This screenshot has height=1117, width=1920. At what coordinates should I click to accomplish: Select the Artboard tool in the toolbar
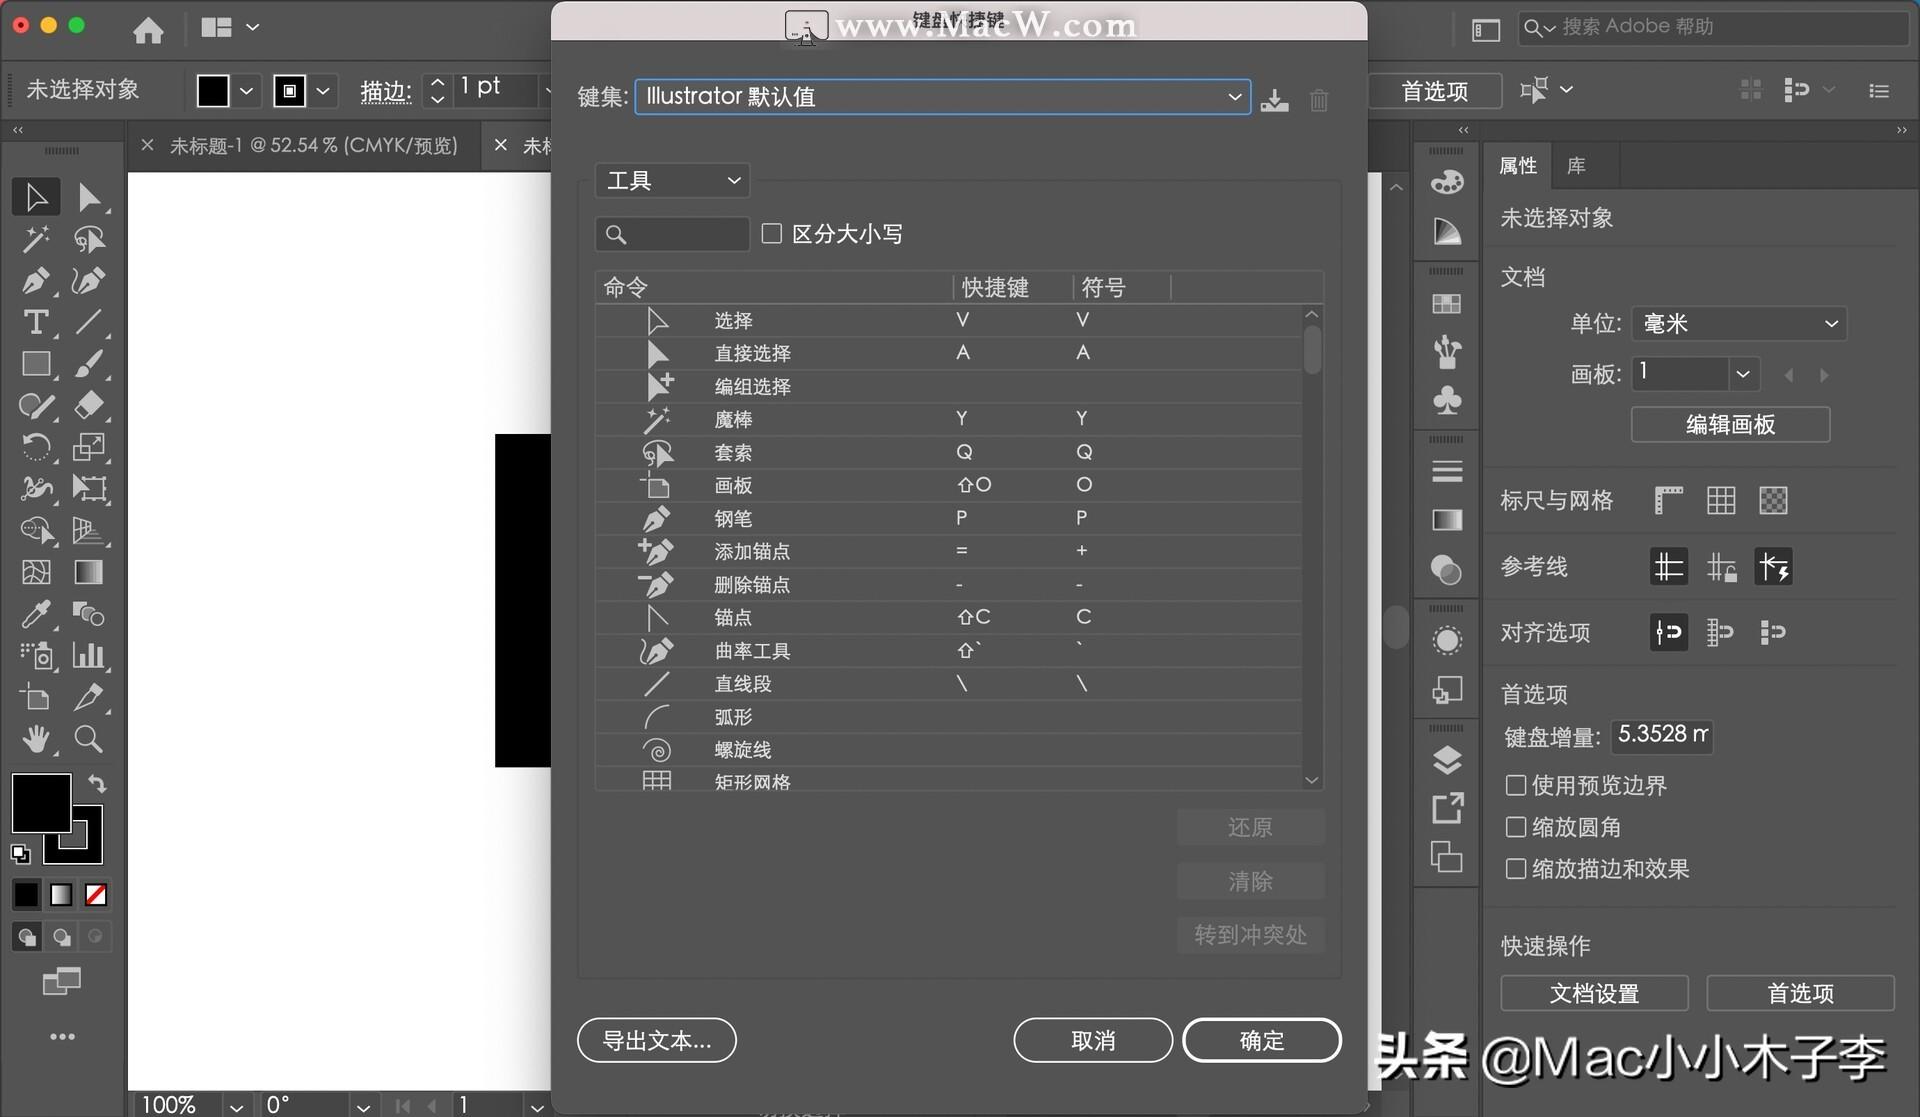click(x=36, y=697)
